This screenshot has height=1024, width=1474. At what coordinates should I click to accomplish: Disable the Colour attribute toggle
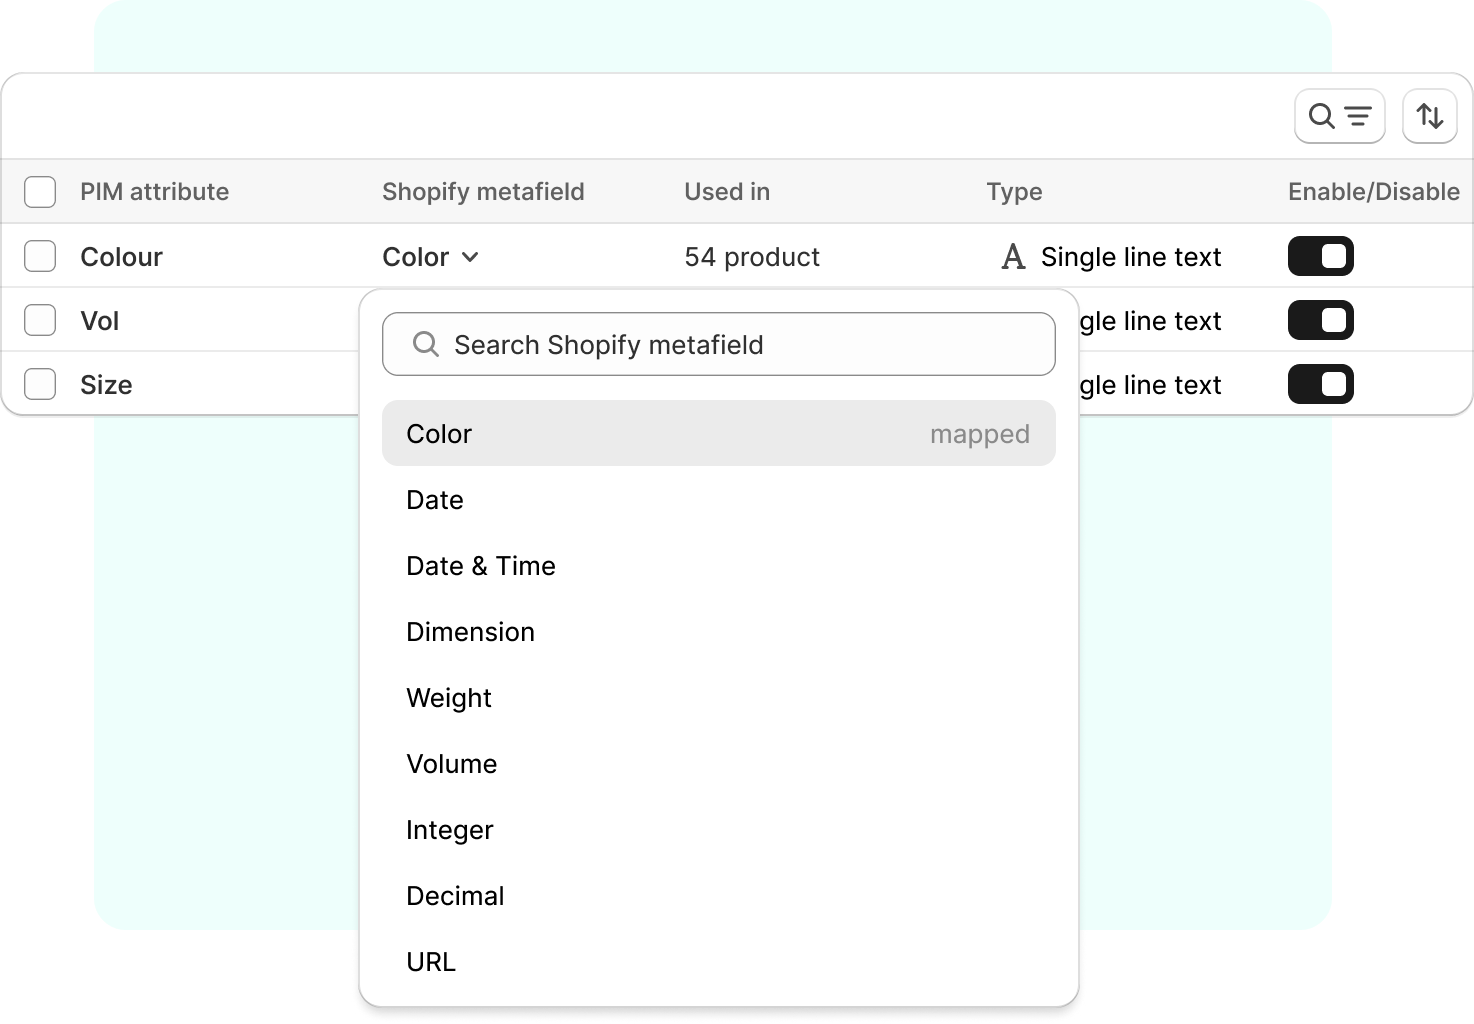point(1320,257)
